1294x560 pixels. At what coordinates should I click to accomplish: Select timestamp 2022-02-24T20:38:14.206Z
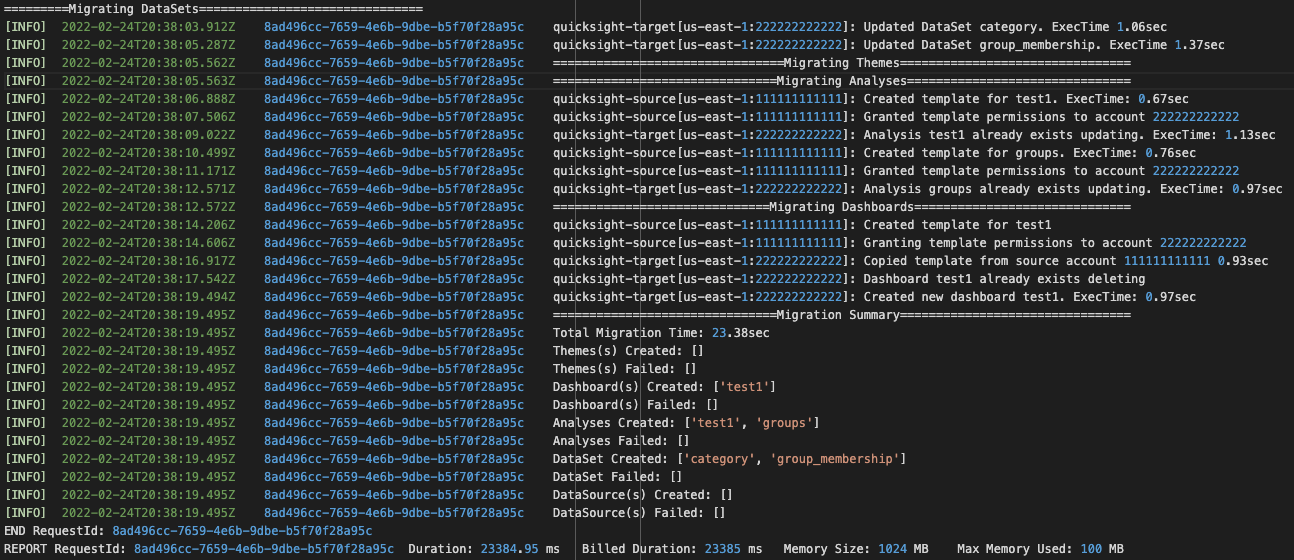point(148,224)
